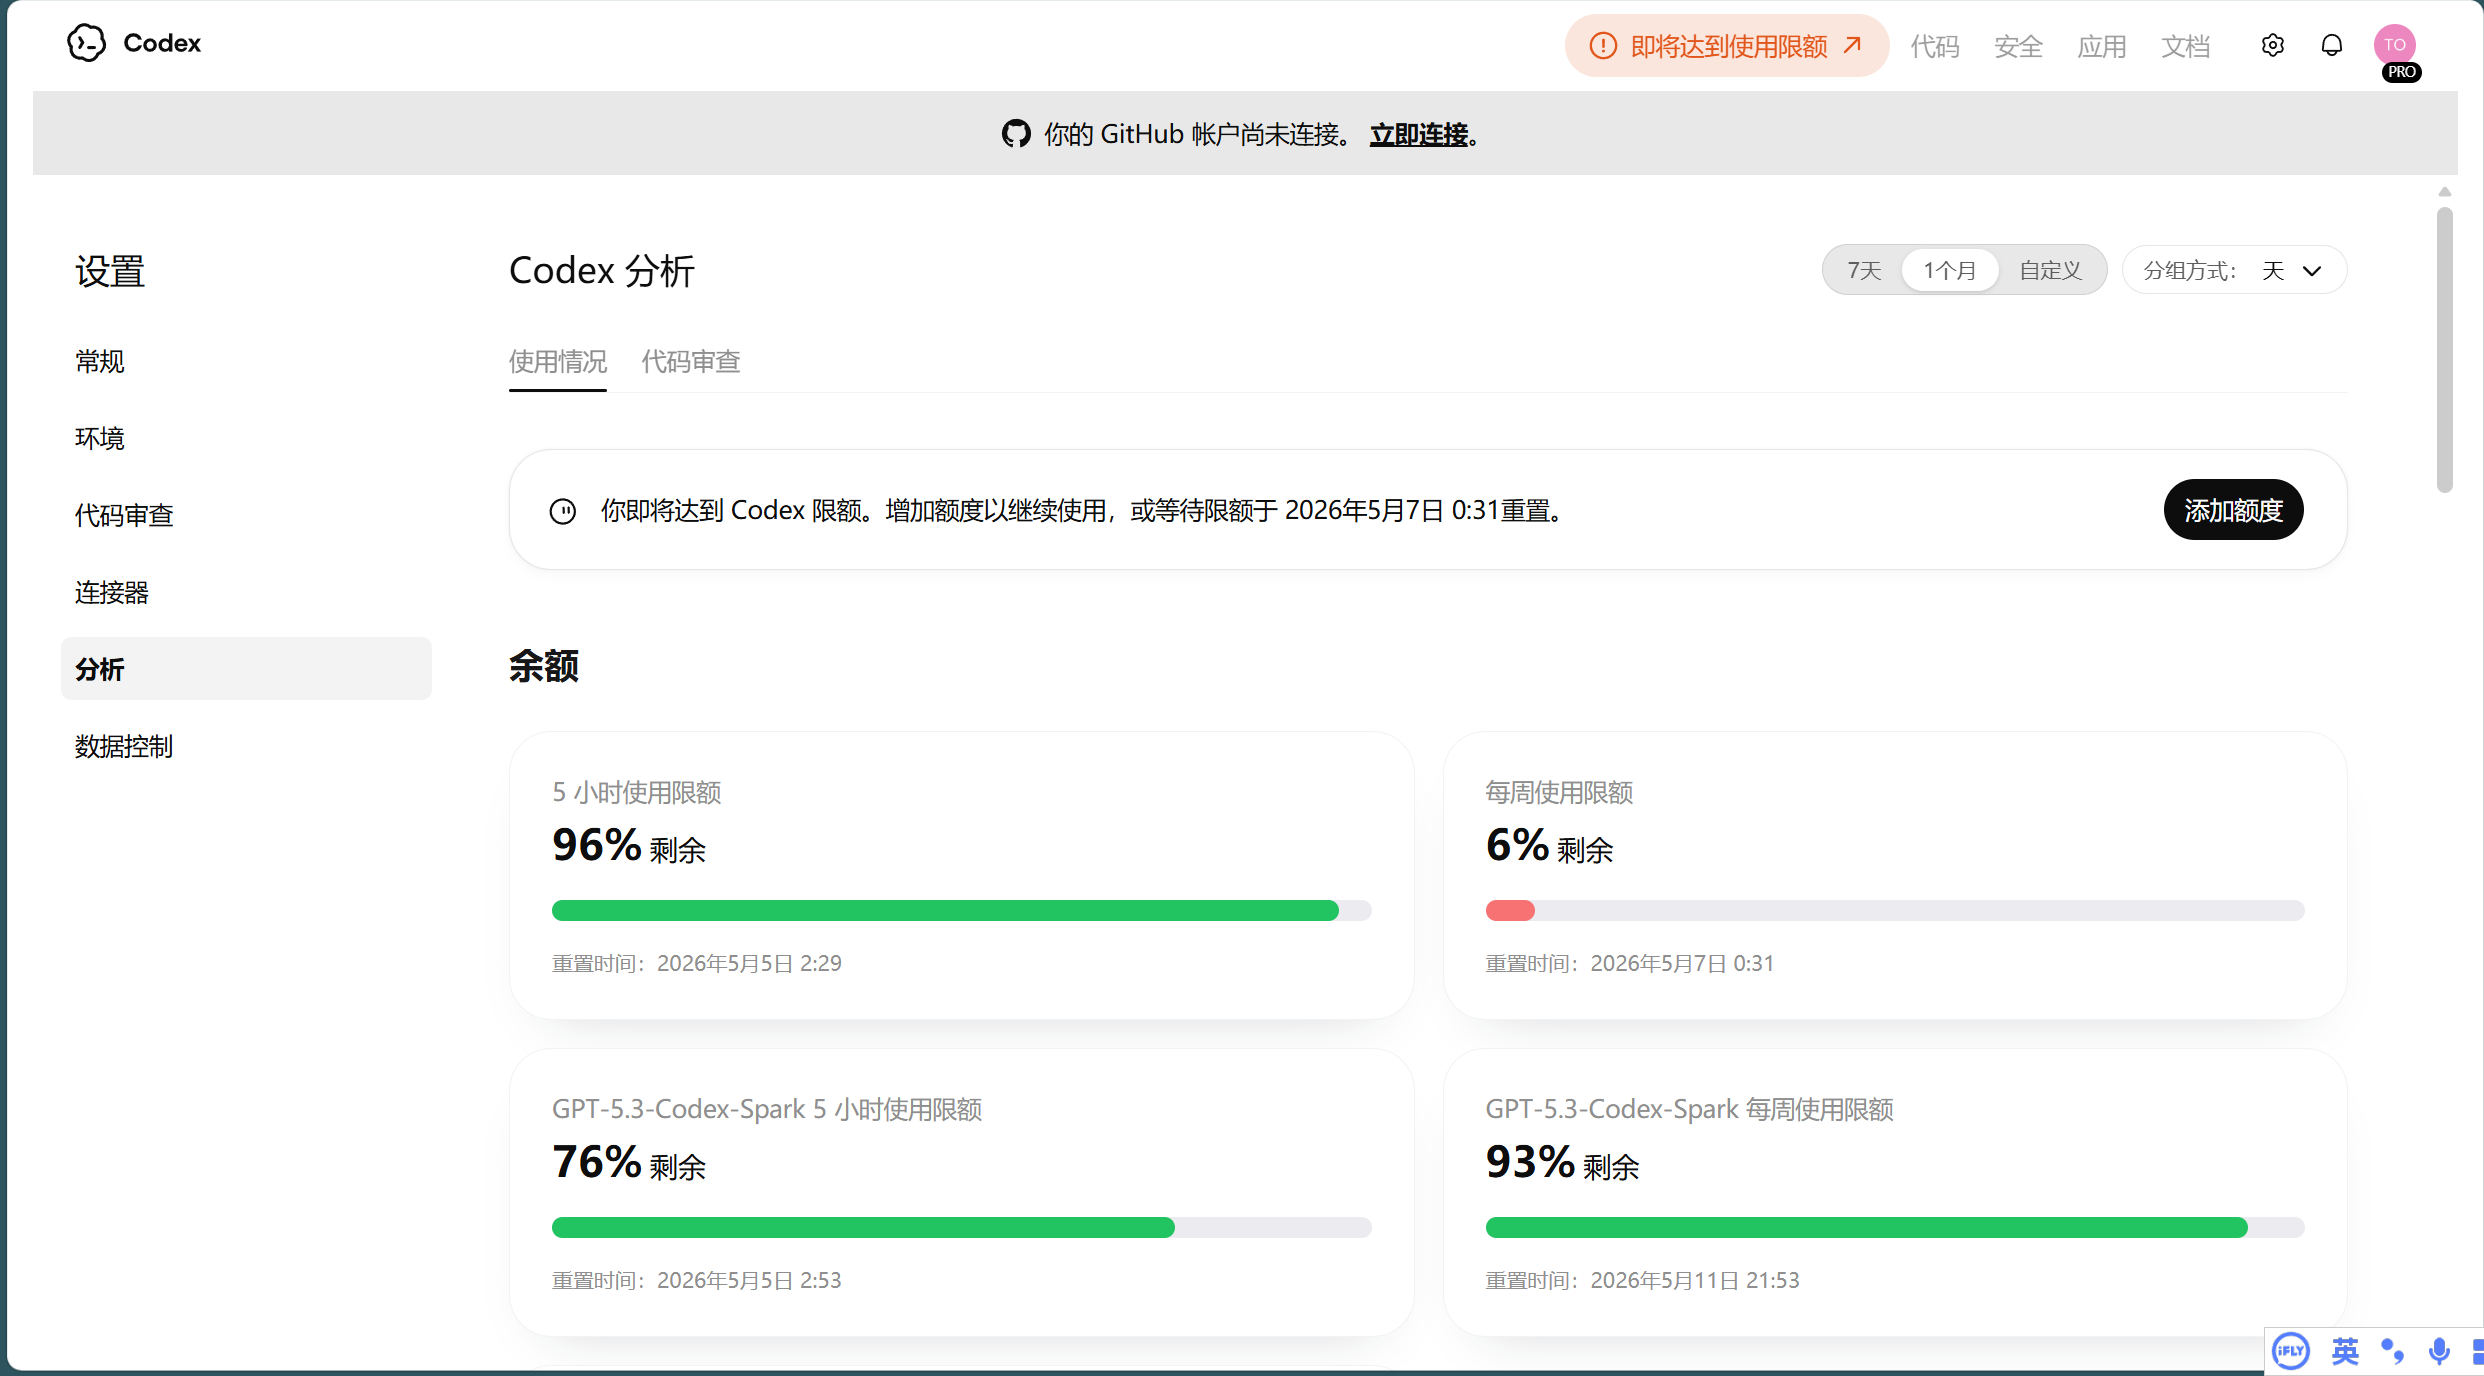The width and height of the screenshot is (2484, 1376).
Task: Click the scrollbar up arrow
Action: pyautogui.click(x=2445, y=192)
